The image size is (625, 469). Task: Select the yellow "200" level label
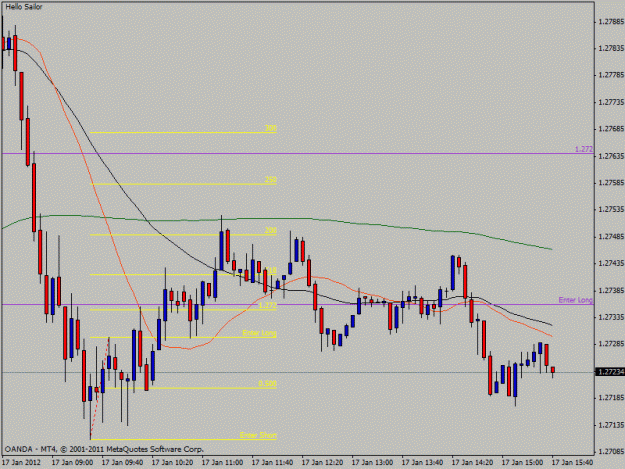(271, 230)
